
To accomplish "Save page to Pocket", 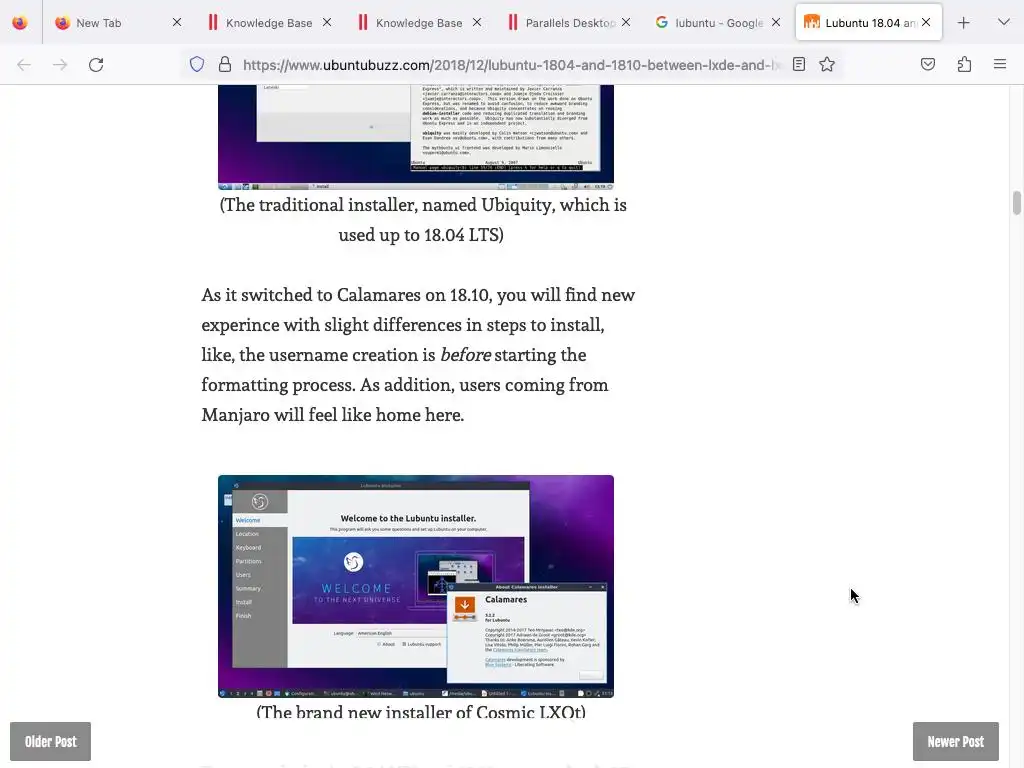I will (927, 65).
